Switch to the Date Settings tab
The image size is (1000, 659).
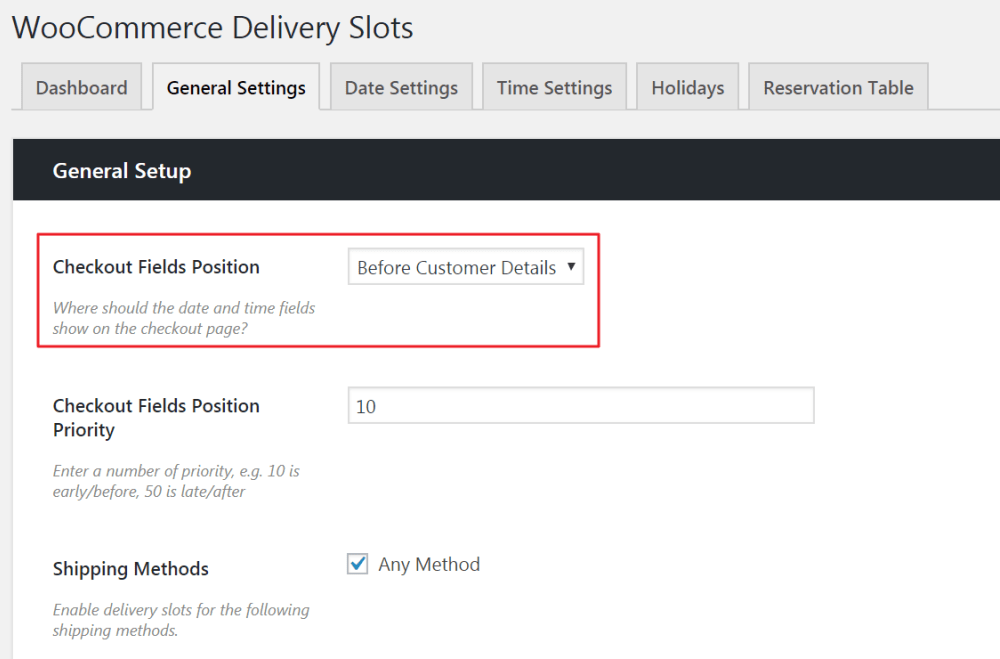401,88
